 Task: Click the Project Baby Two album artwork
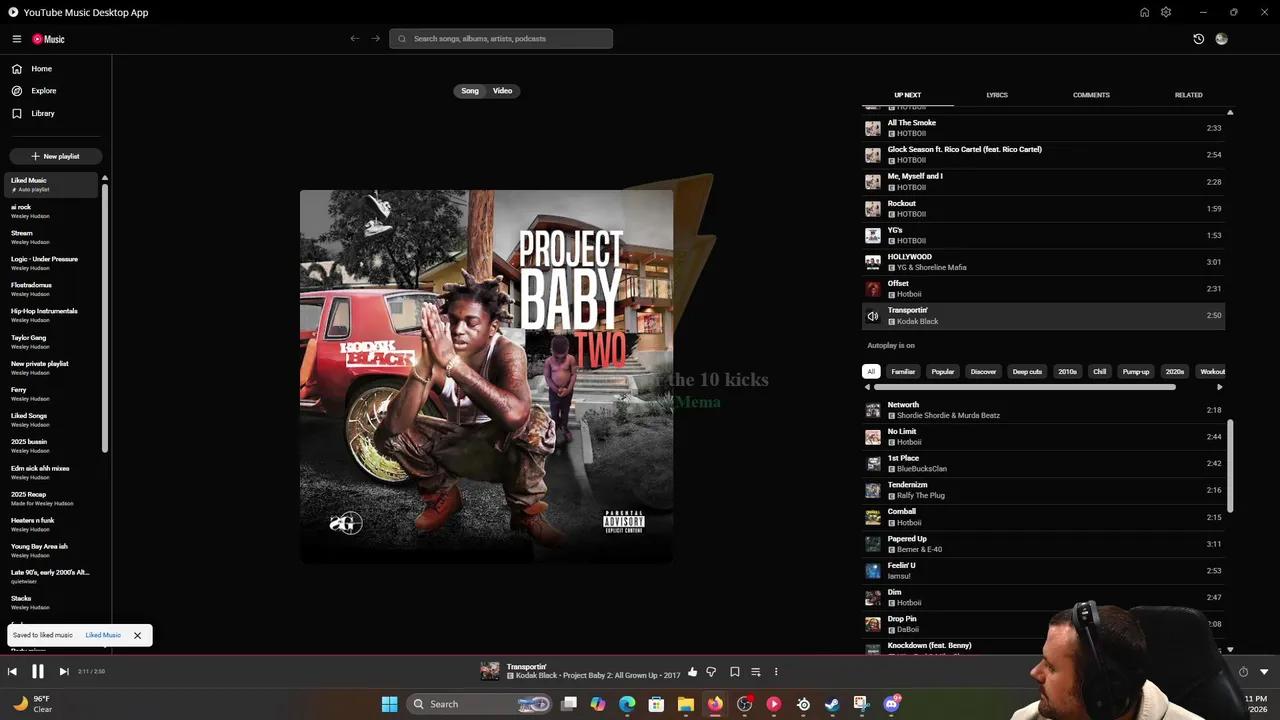(486, 376)
